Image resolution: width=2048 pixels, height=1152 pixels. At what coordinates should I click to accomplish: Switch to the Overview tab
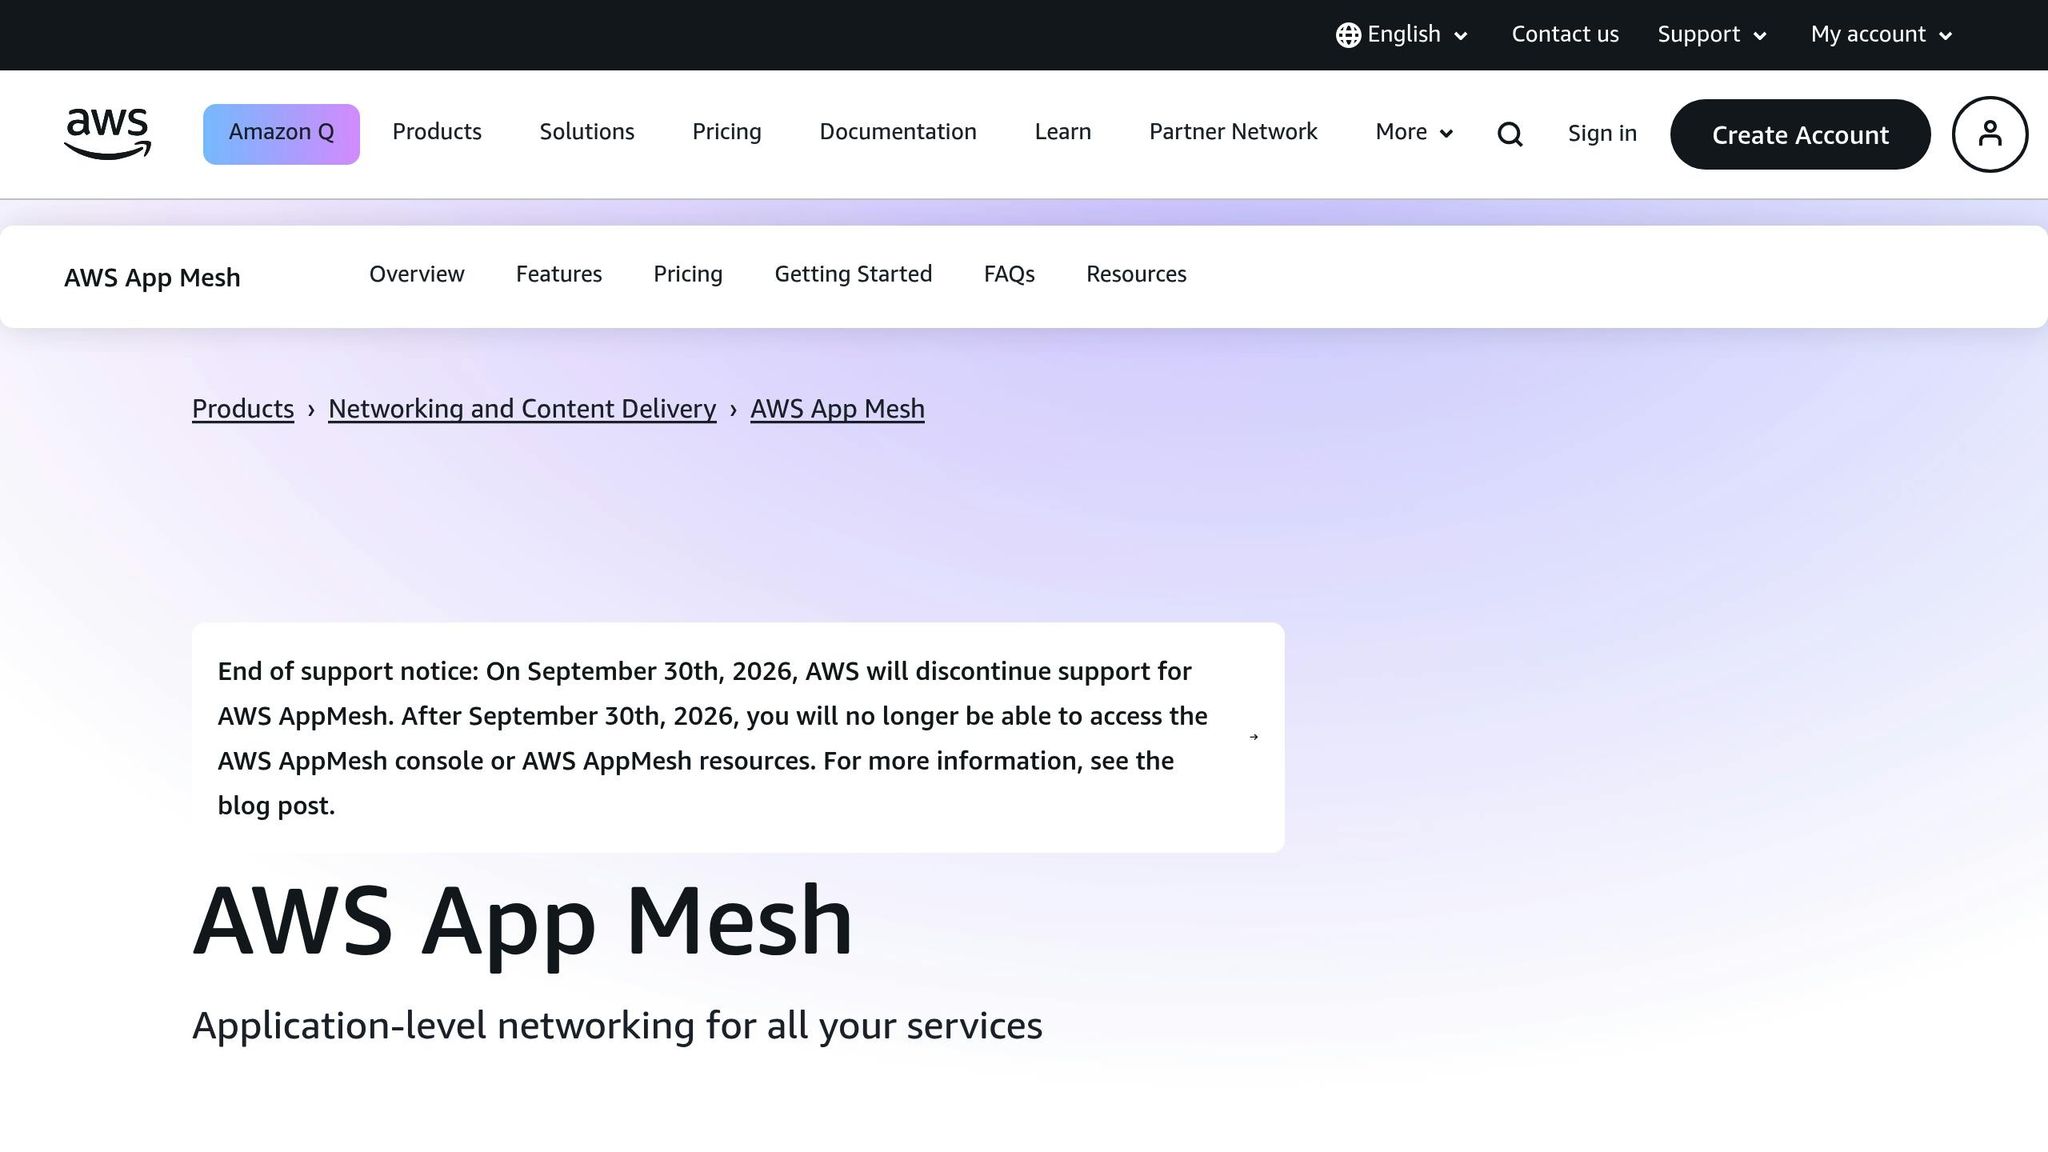(417, 275)
